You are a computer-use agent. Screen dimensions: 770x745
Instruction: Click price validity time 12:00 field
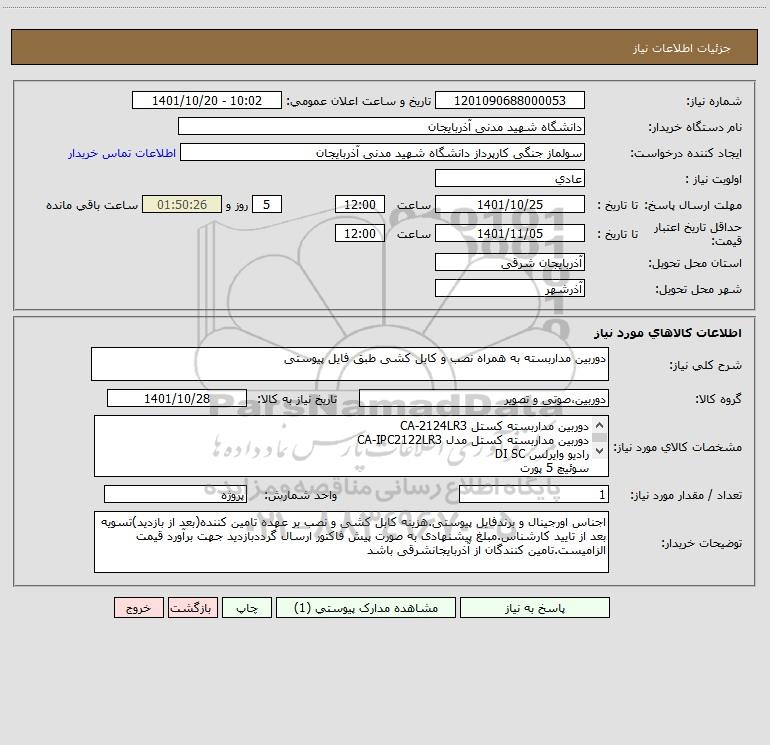coord(359,233)
